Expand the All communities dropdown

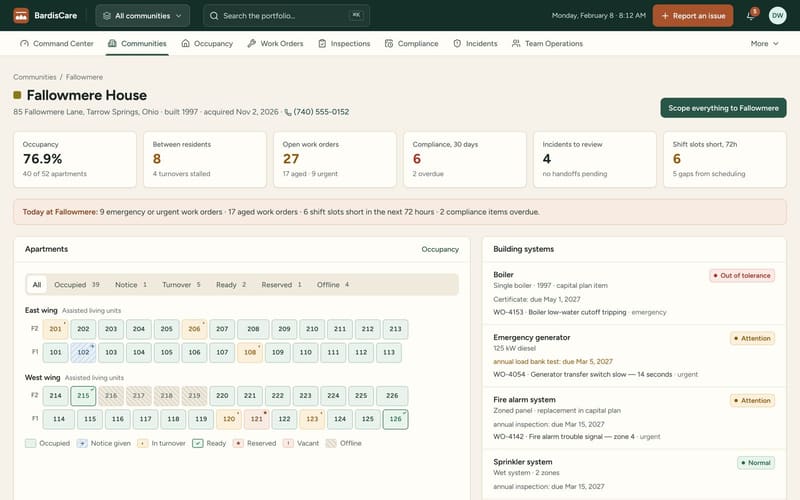click(142, 16)
